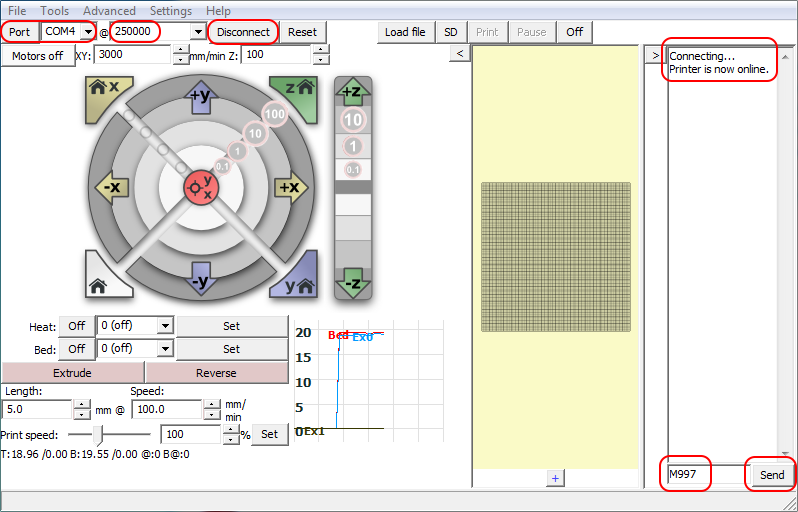Screen dimensions: 798x512
Task: Click the M997 command input field
Action: point(705,475)
